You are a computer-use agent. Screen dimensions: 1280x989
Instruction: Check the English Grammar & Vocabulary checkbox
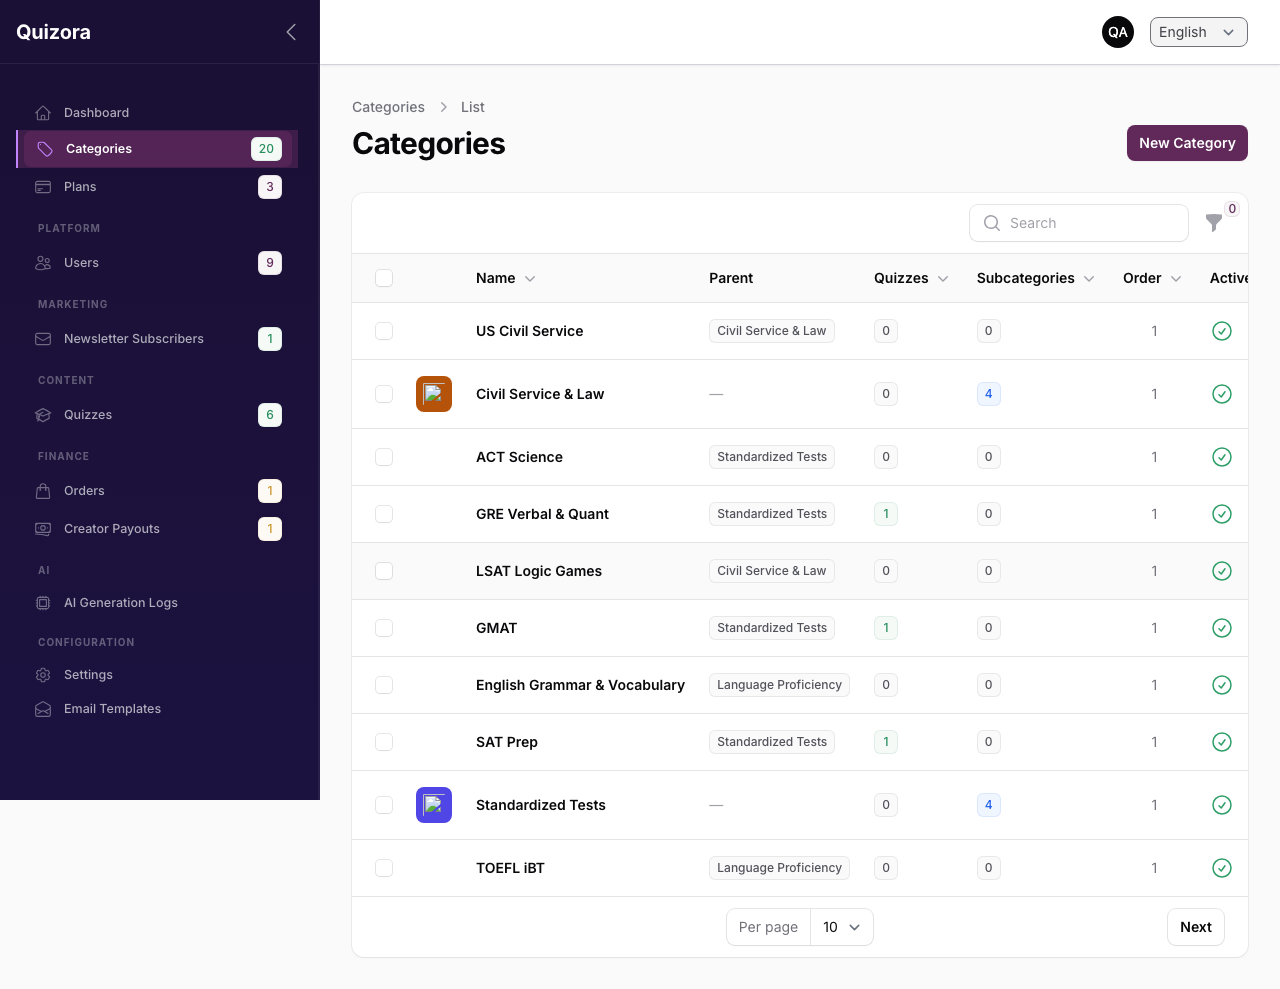coord(384,685)
